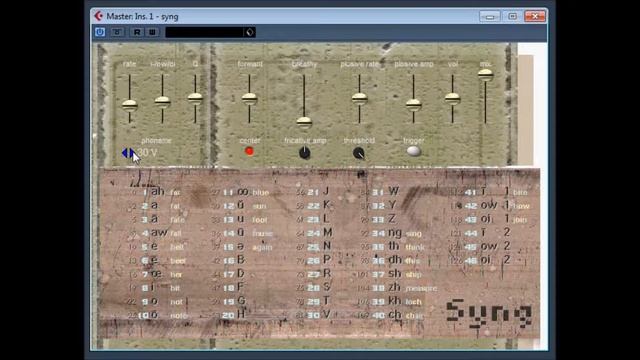Maximize the syng plugin window
This screenshot has height=360, width=640.
[x=512, y=16]
